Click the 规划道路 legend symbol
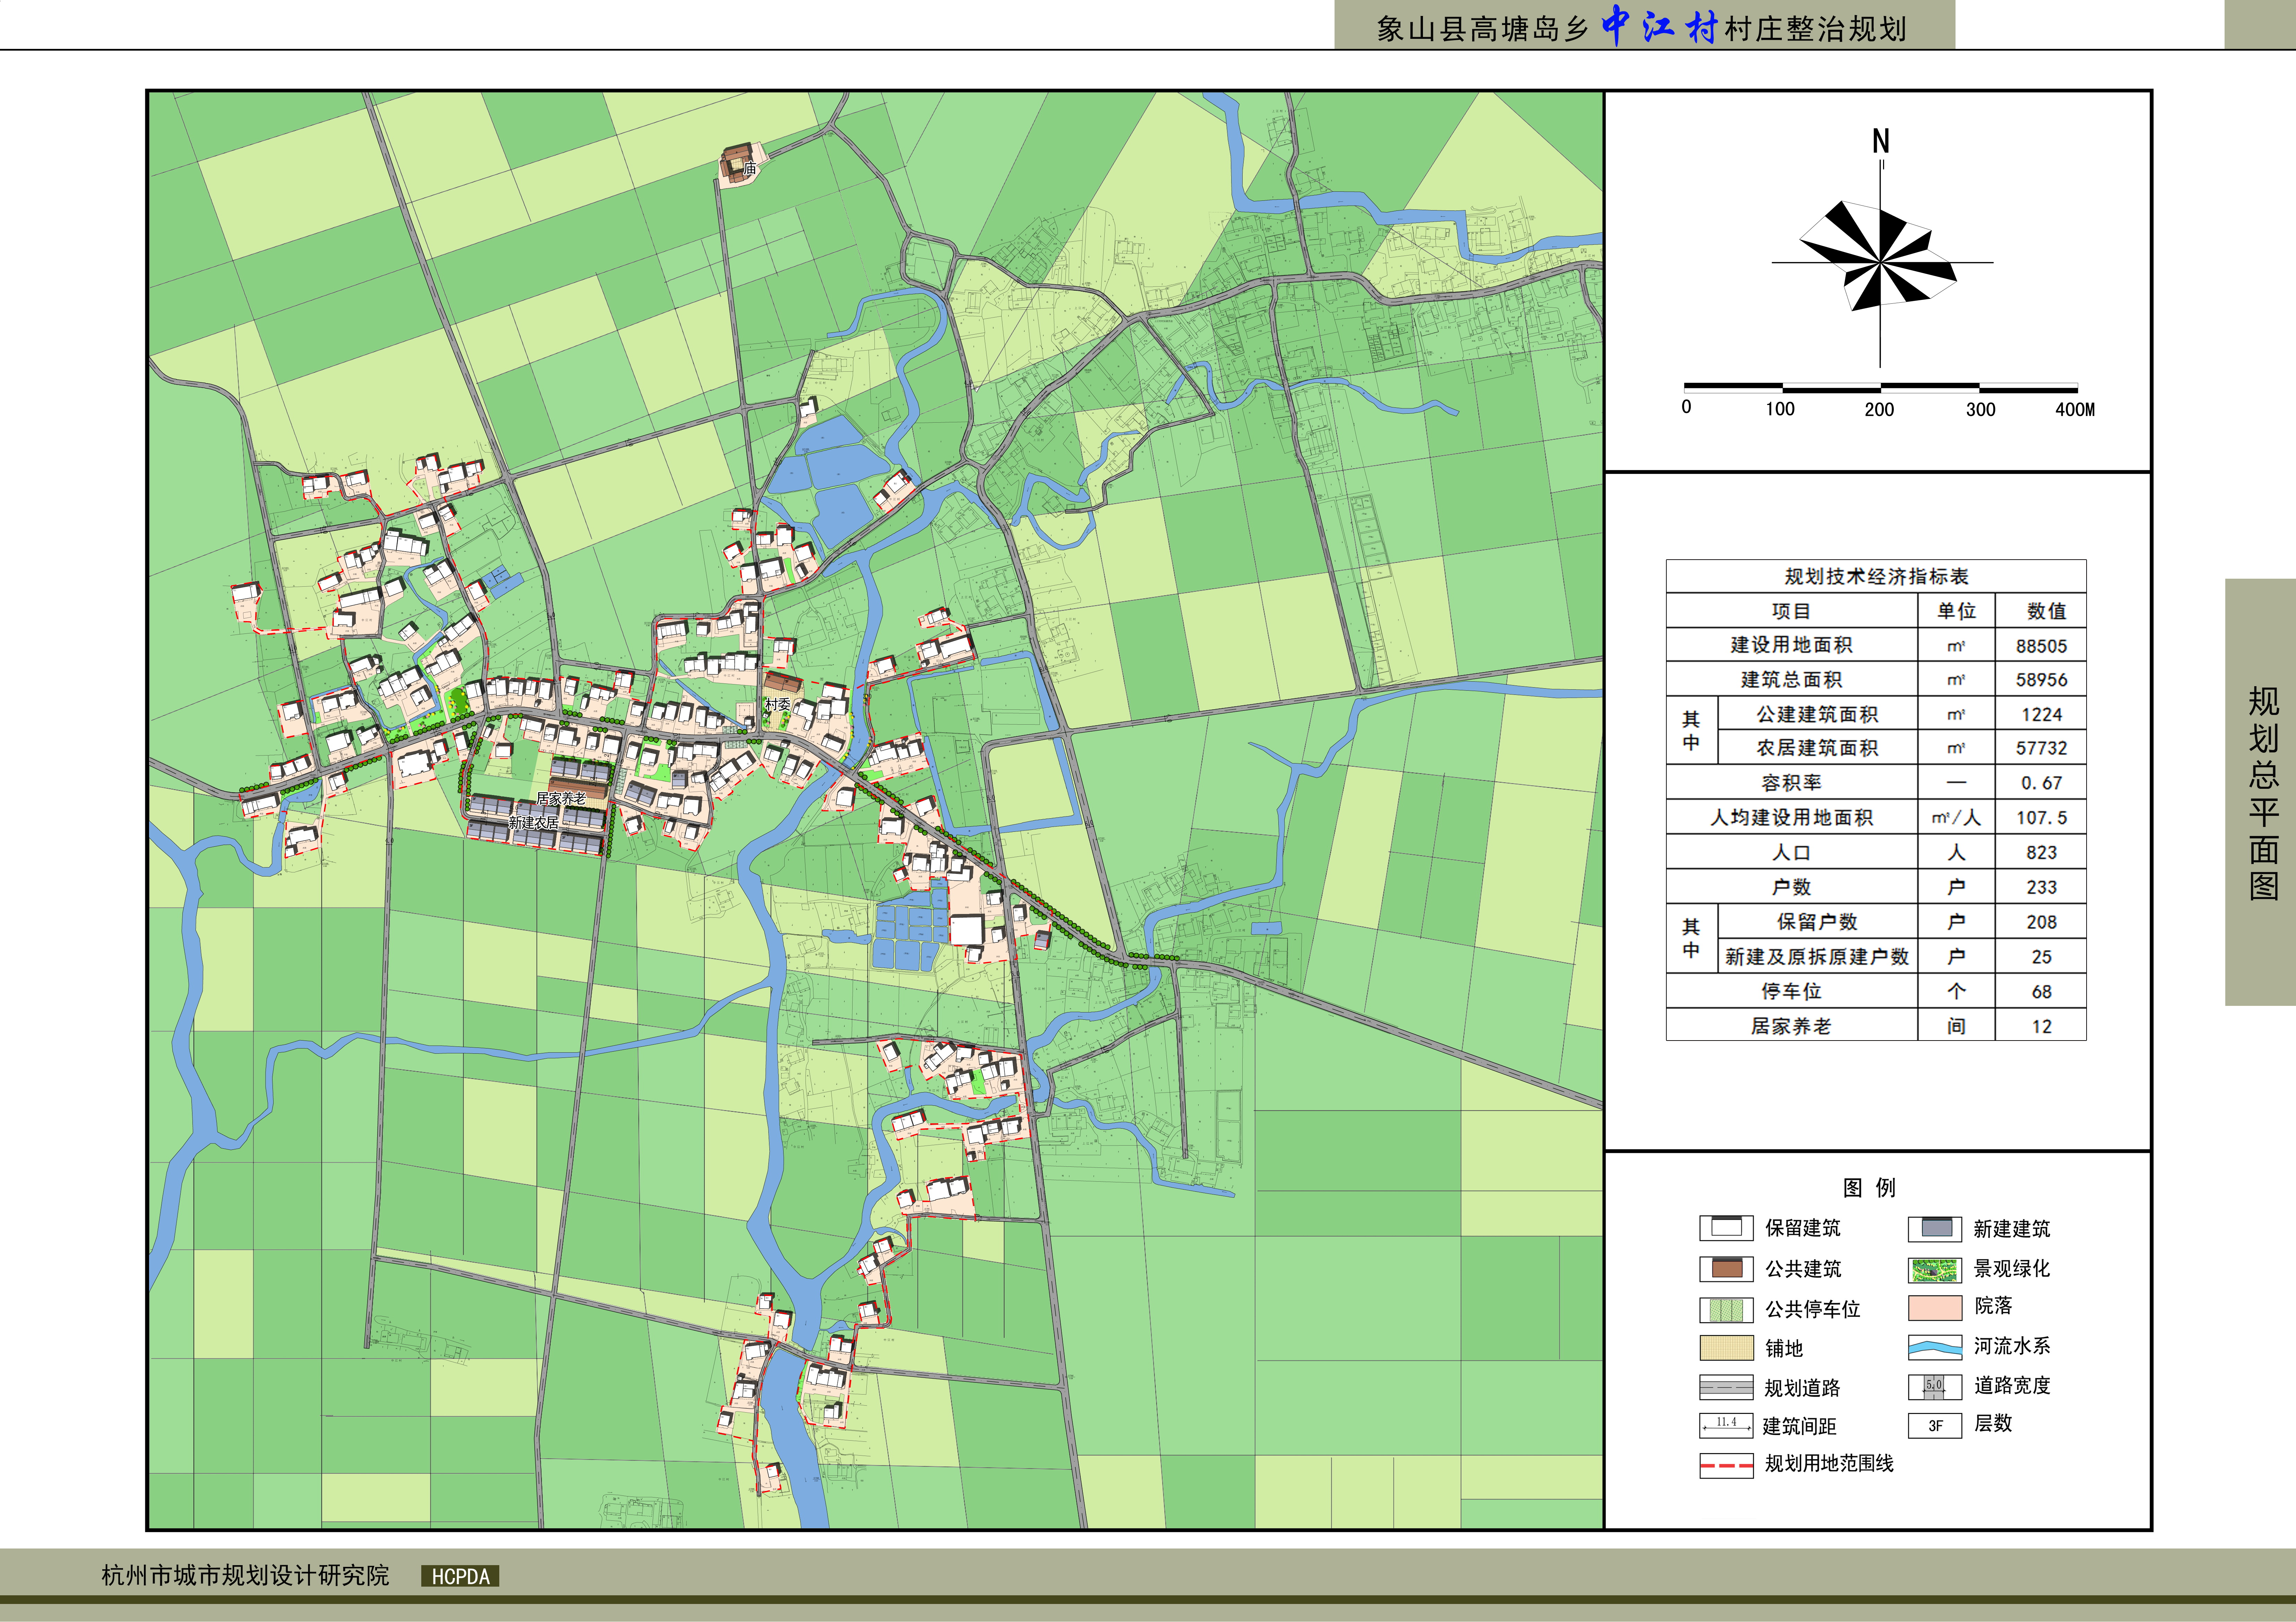This screenshot has height=1622, width=2296. tap(1726, 1387)
